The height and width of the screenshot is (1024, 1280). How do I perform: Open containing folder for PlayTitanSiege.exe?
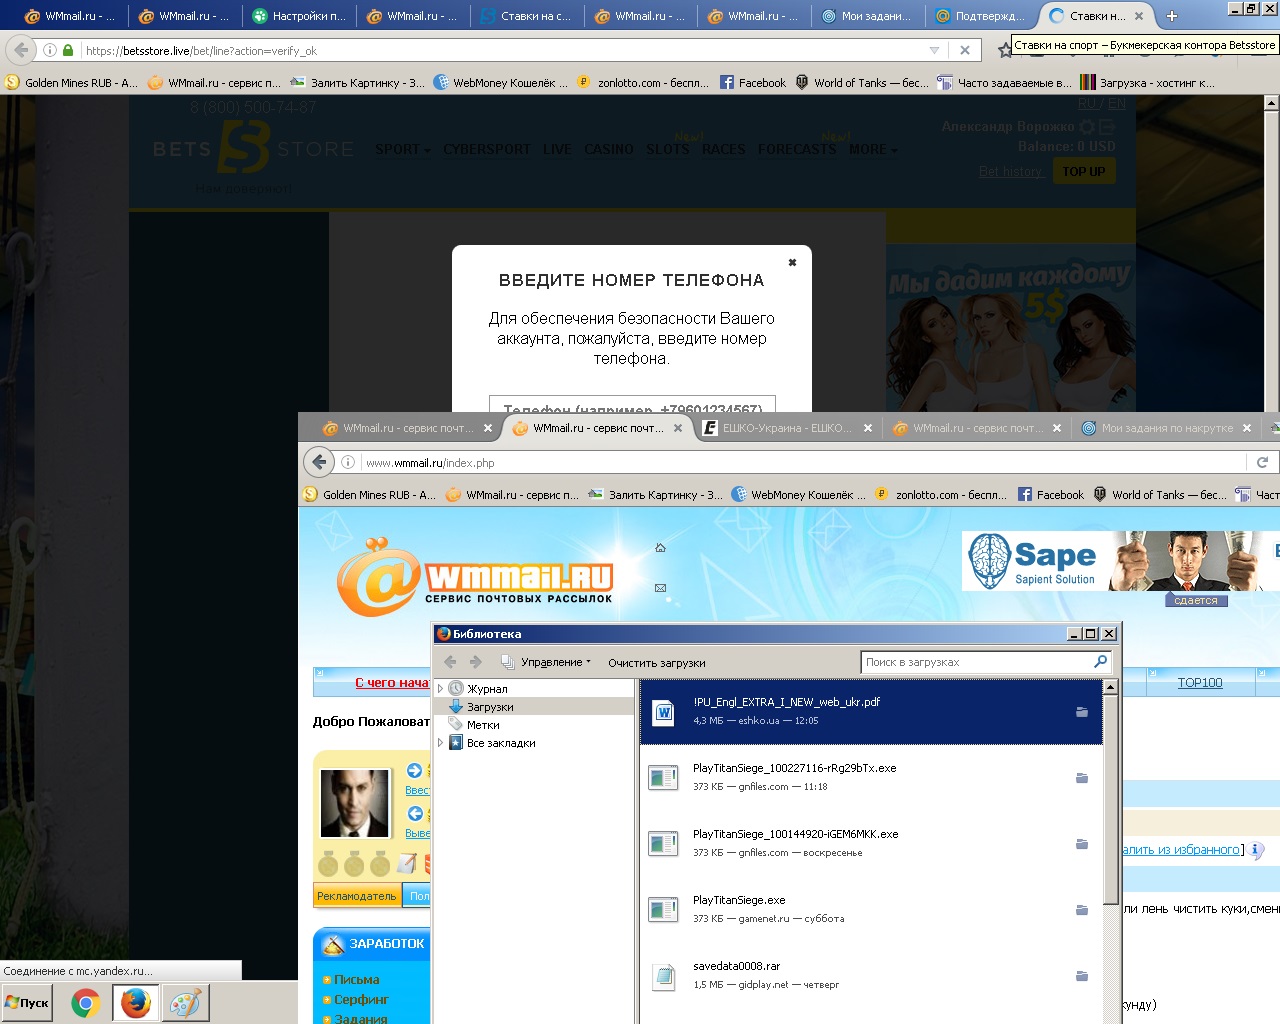(1082, 910)
